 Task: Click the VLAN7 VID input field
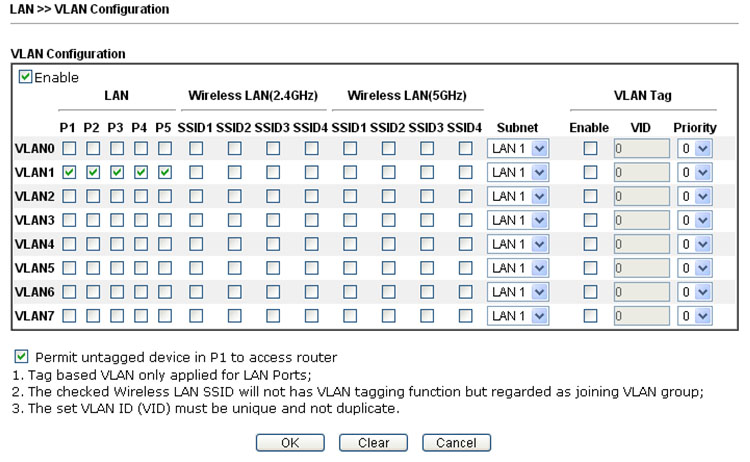click(x=639, y=316)
